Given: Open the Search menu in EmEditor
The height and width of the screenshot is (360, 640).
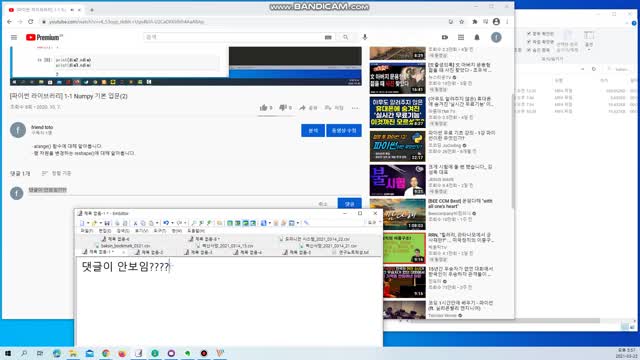Looking at the screenshot, I should pyautogui.click(x=123, y=231).
